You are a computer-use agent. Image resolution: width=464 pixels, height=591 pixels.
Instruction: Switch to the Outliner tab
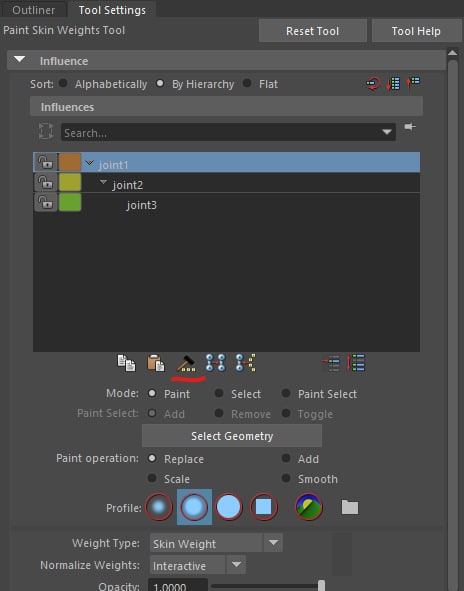point(34,10)
